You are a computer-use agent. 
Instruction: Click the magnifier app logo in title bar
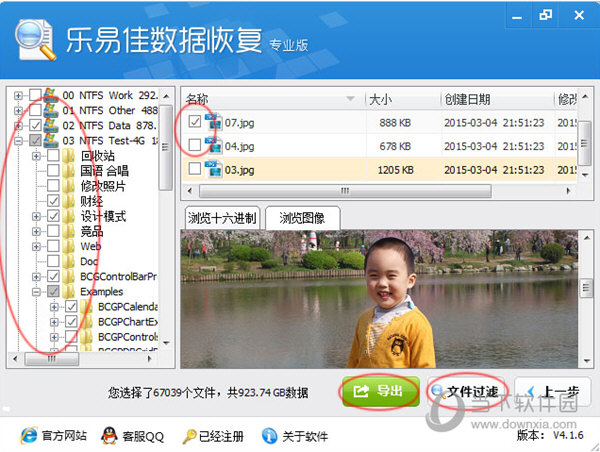tap(35, 39)
